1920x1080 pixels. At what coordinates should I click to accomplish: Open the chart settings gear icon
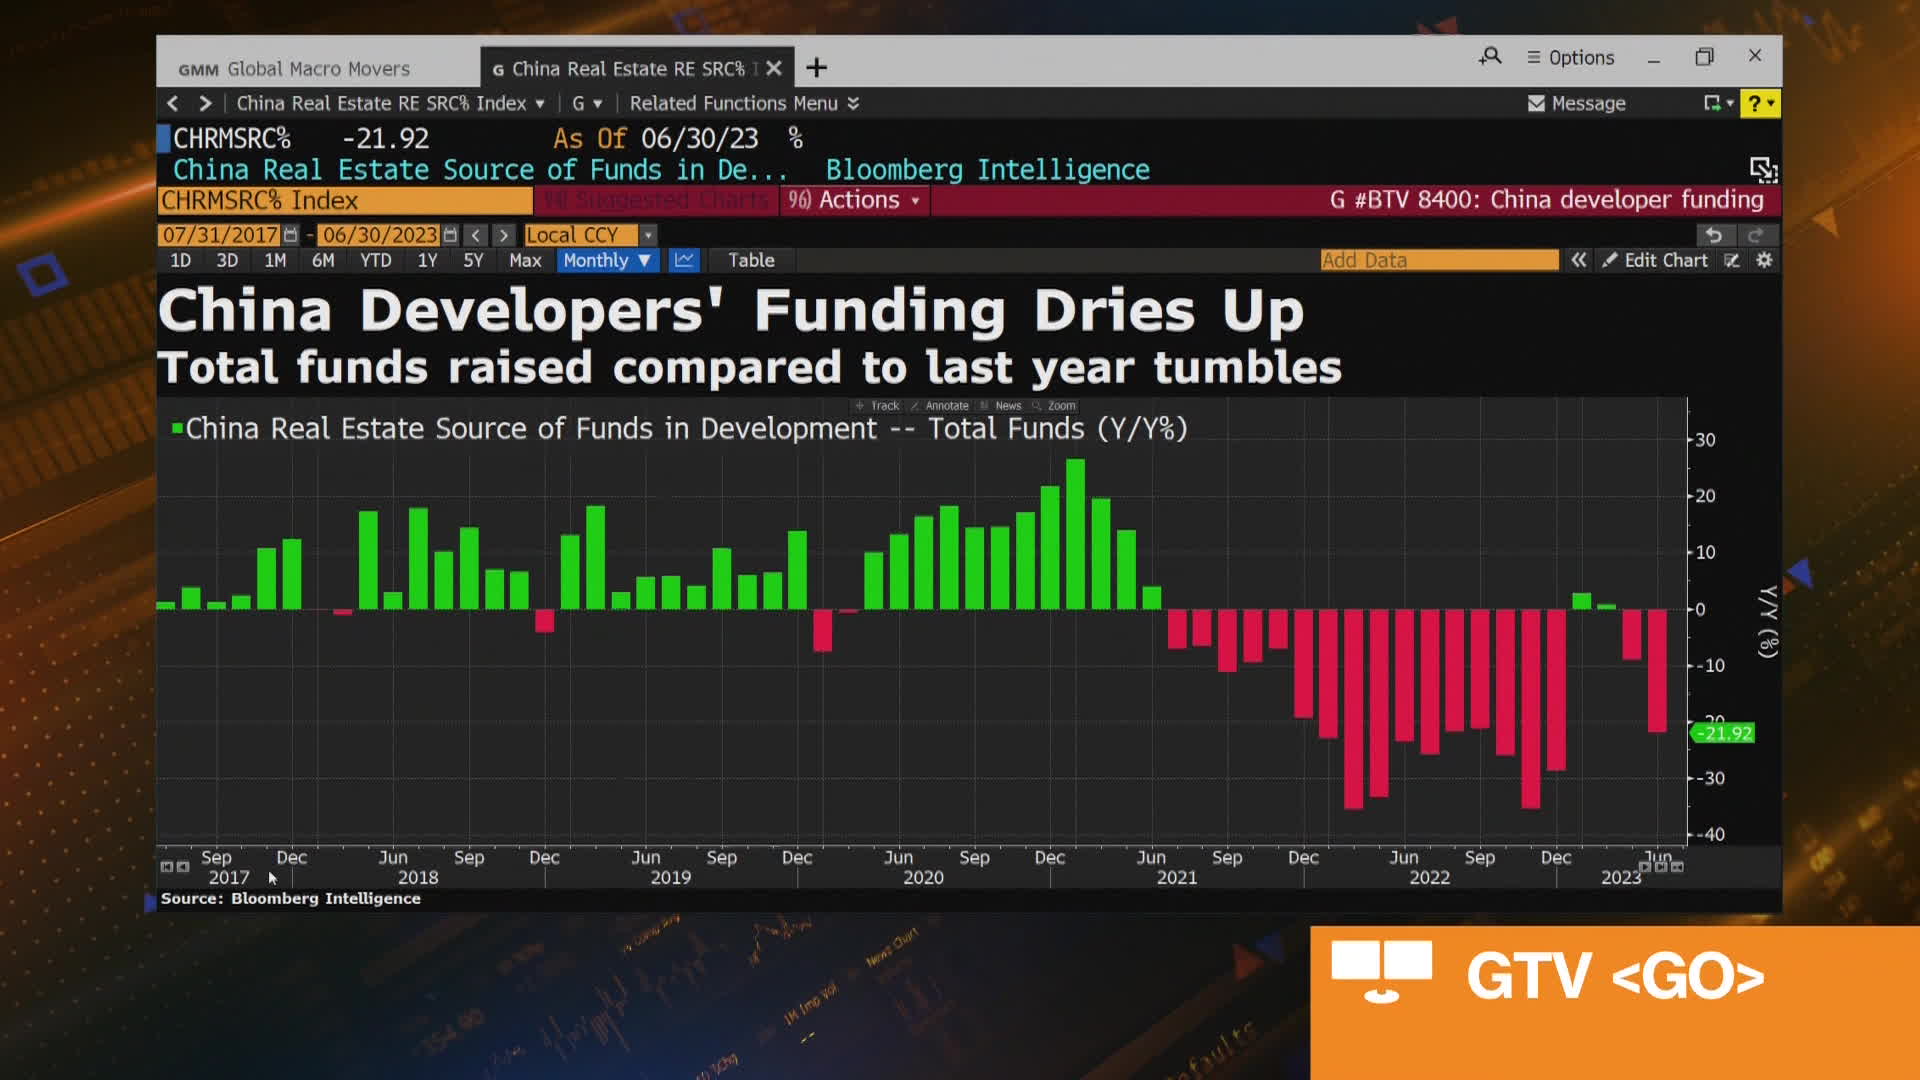pyautogui.click(x=1764, y=260)
